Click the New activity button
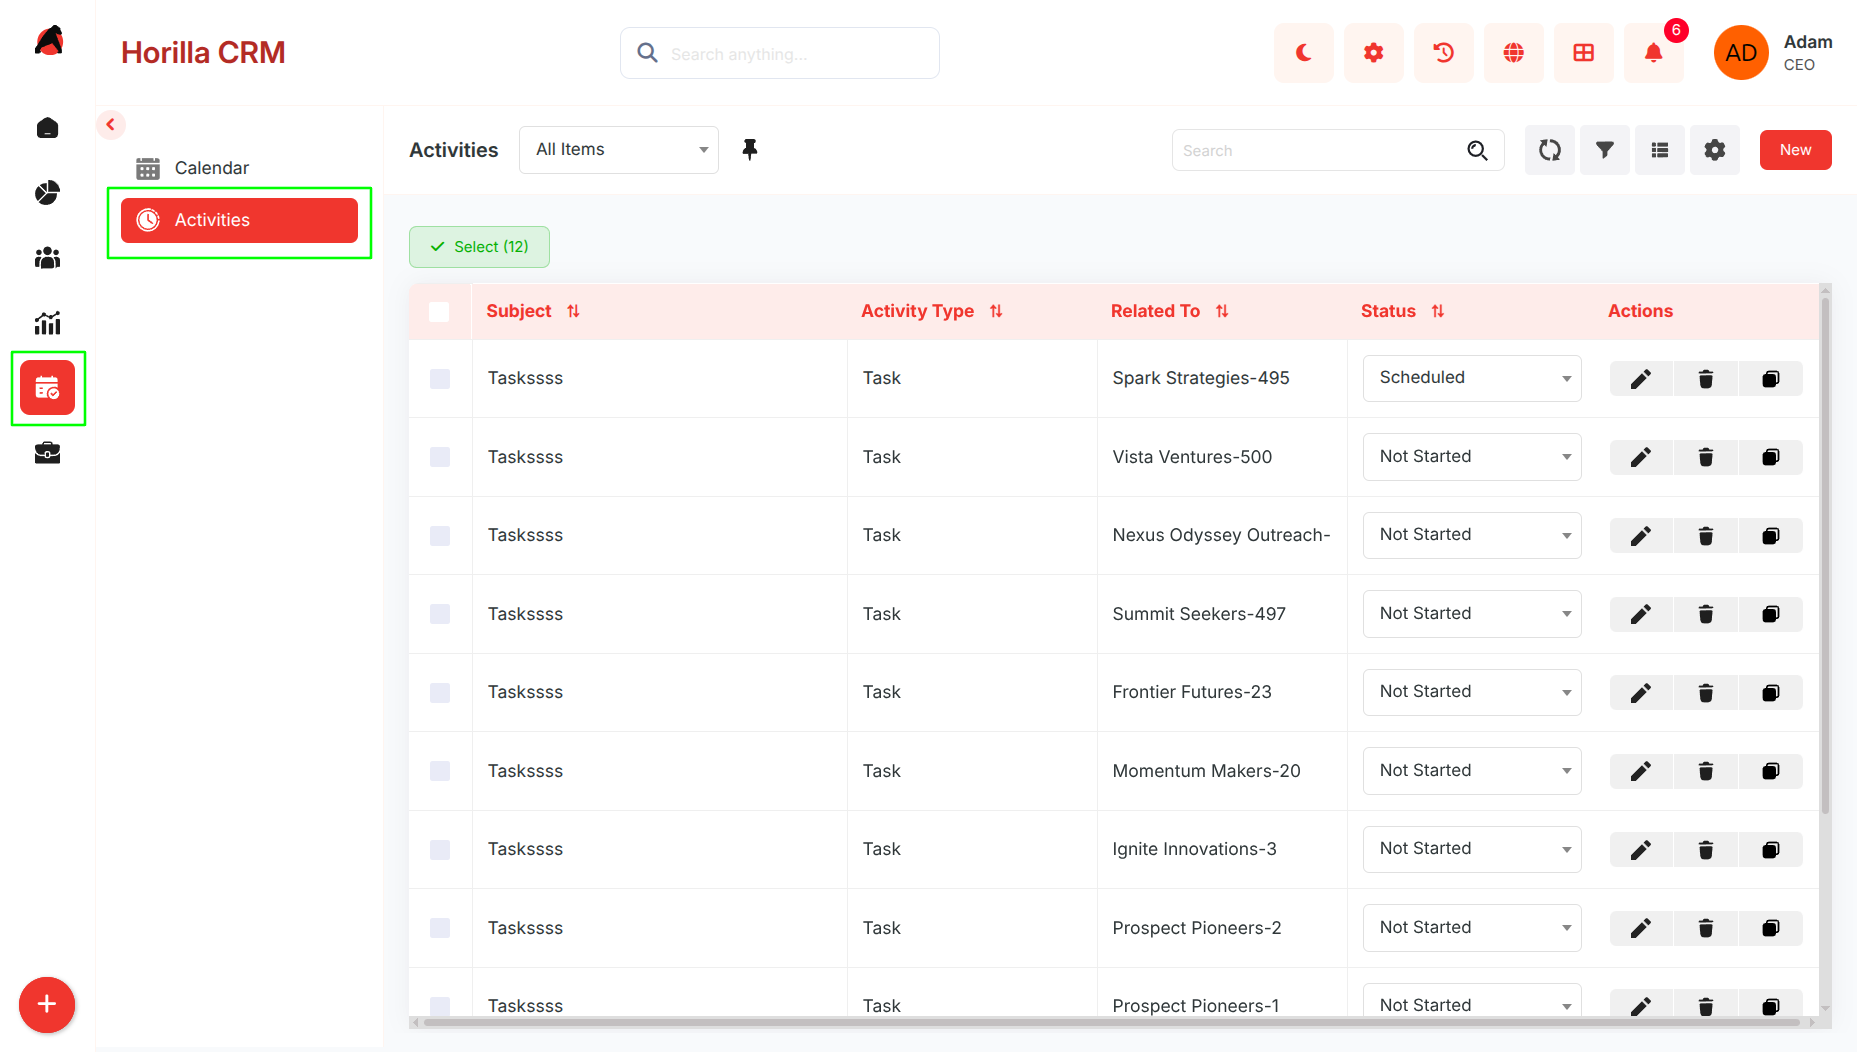This screenshot has height=1052, width=1857. [1795, 150]
